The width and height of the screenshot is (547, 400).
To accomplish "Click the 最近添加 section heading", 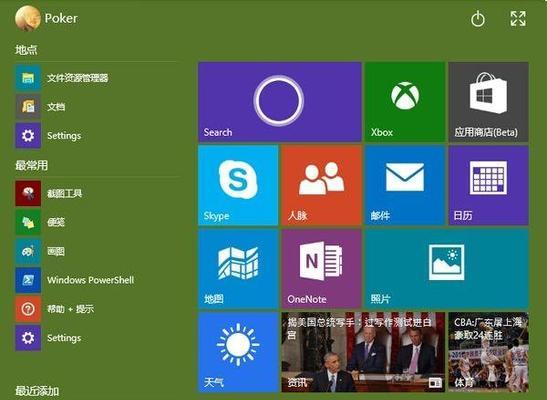I will pyautogui.click(x=37, y=391).
